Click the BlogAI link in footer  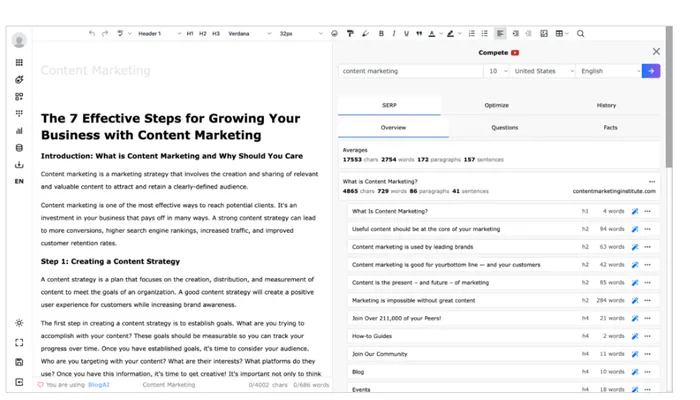click(98, 385)
